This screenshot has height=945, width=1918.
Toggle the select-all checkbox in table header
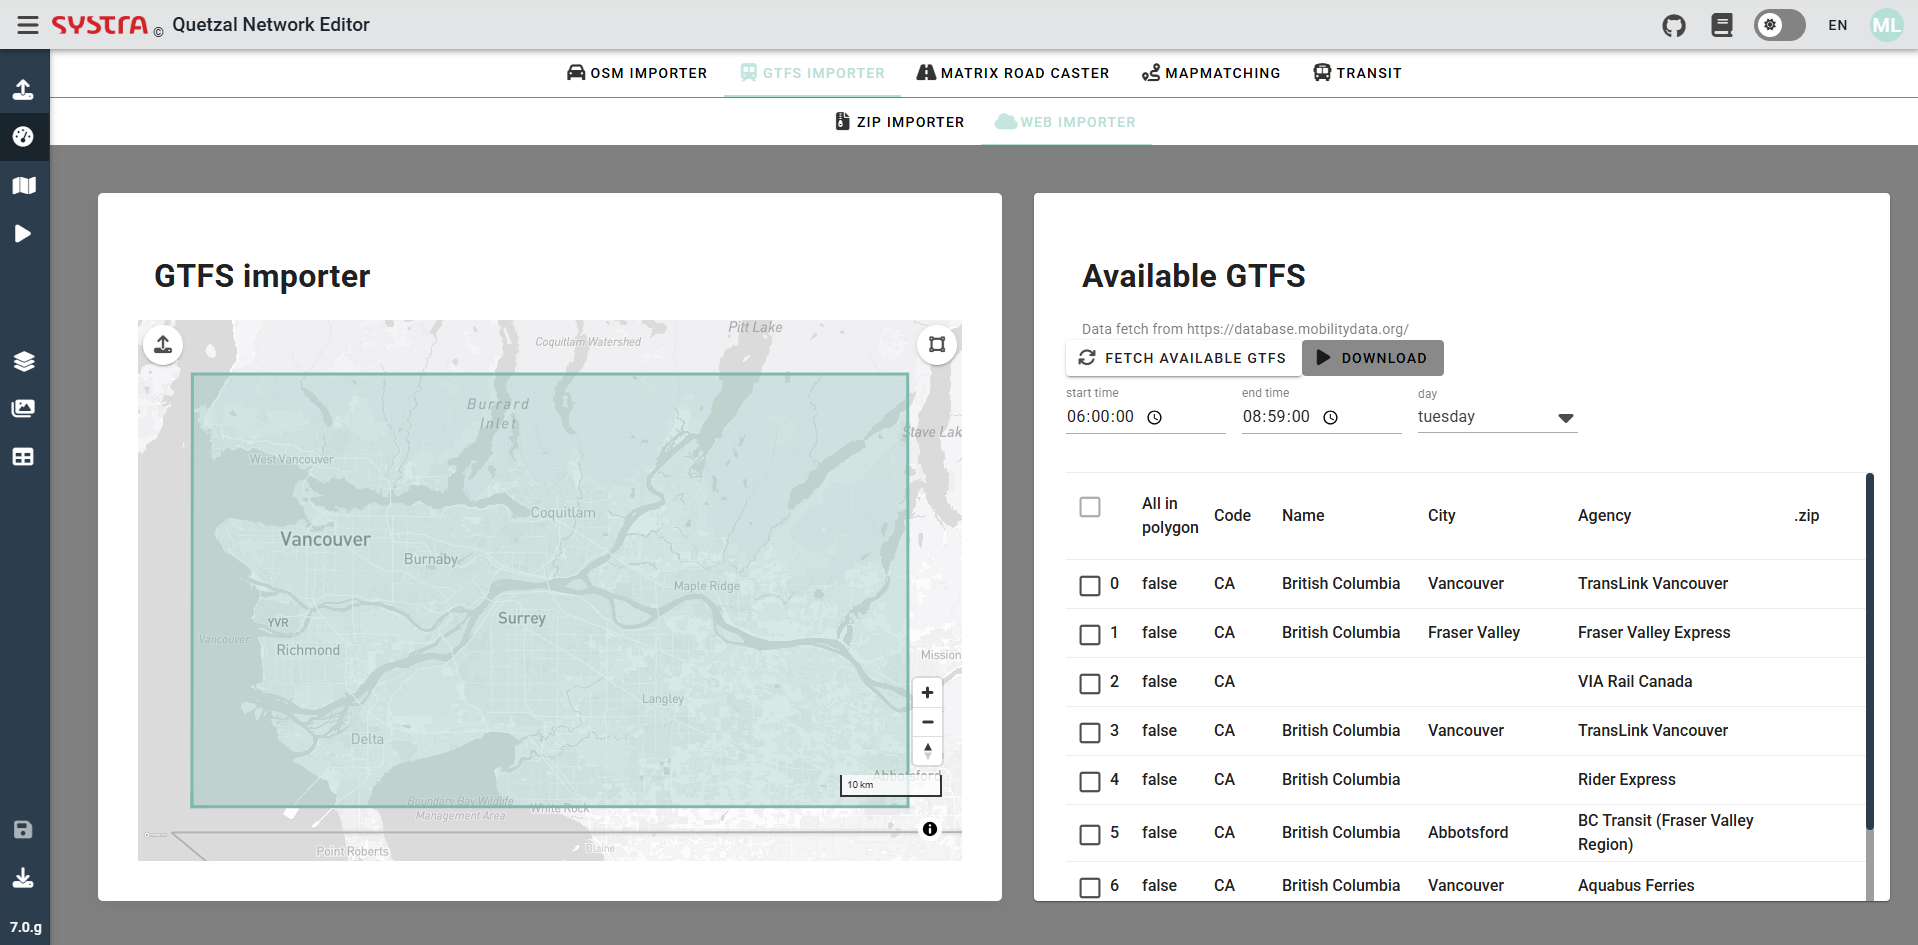[x=1090, y=507]
